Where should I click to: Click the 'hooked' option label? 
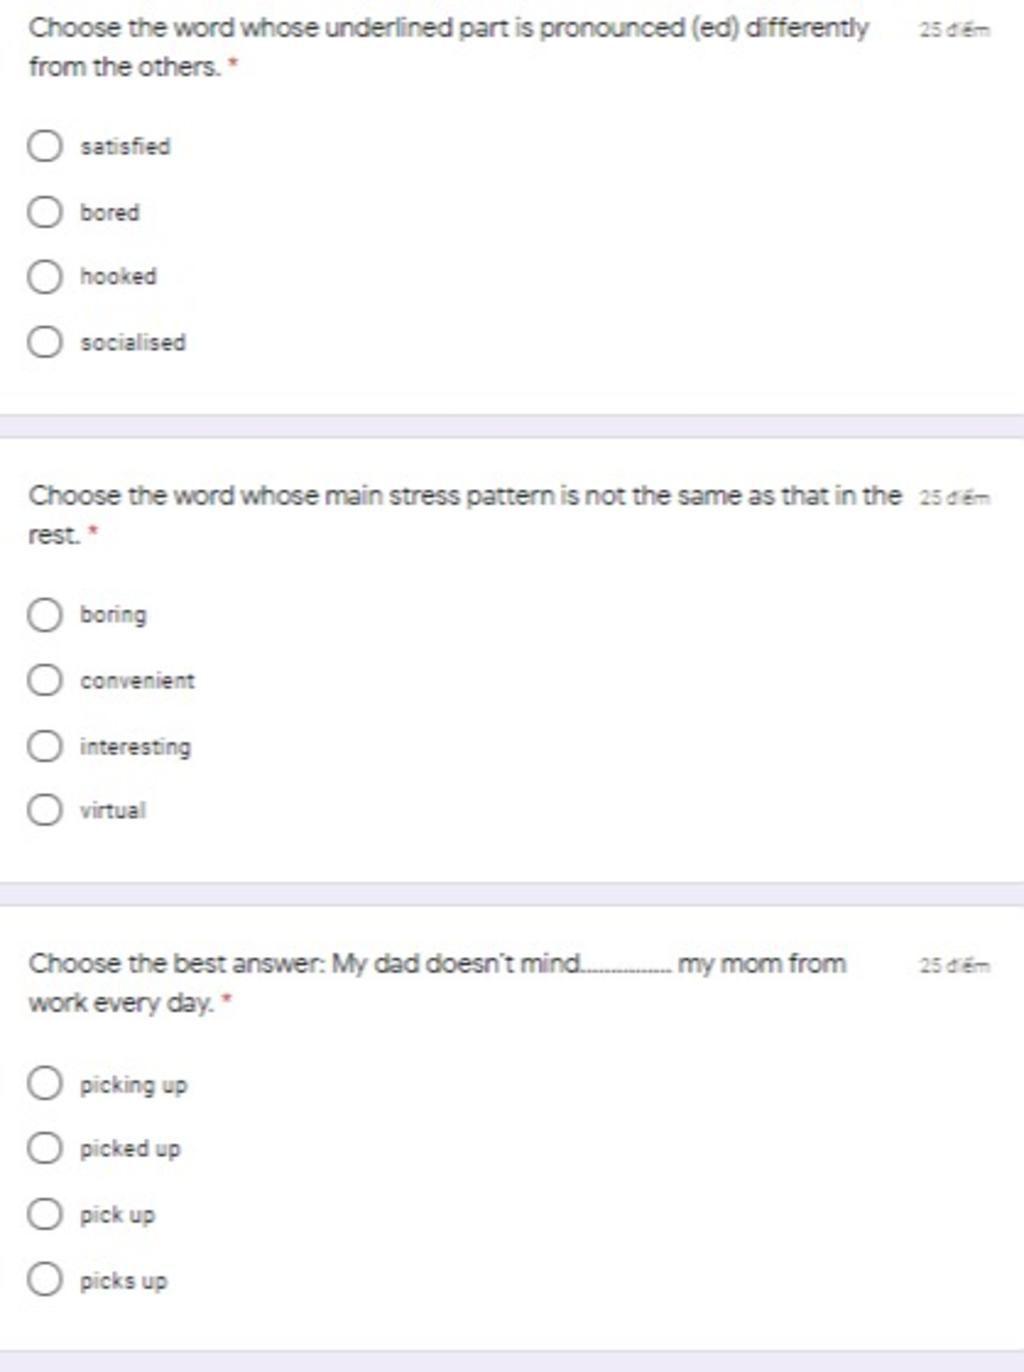pos(118,277)
